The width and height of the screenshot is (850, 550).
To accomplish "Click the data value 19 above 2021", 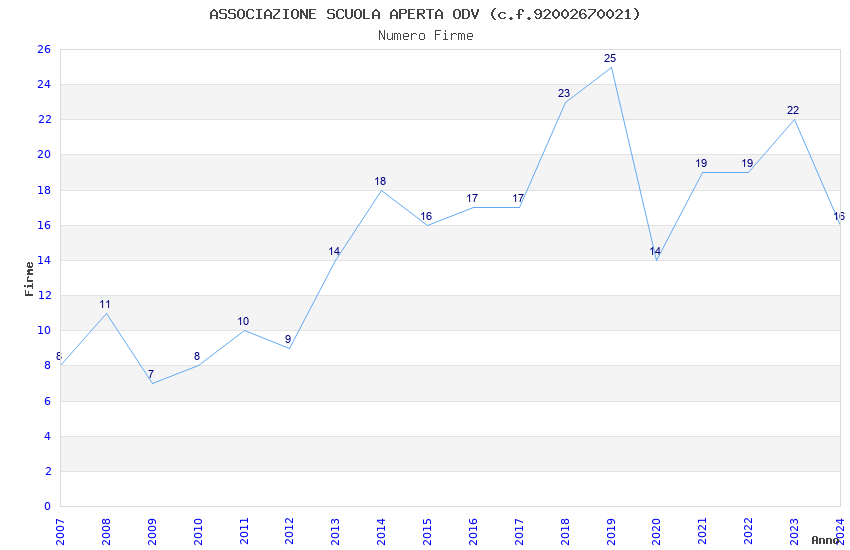I will click(x=701, y=163).
